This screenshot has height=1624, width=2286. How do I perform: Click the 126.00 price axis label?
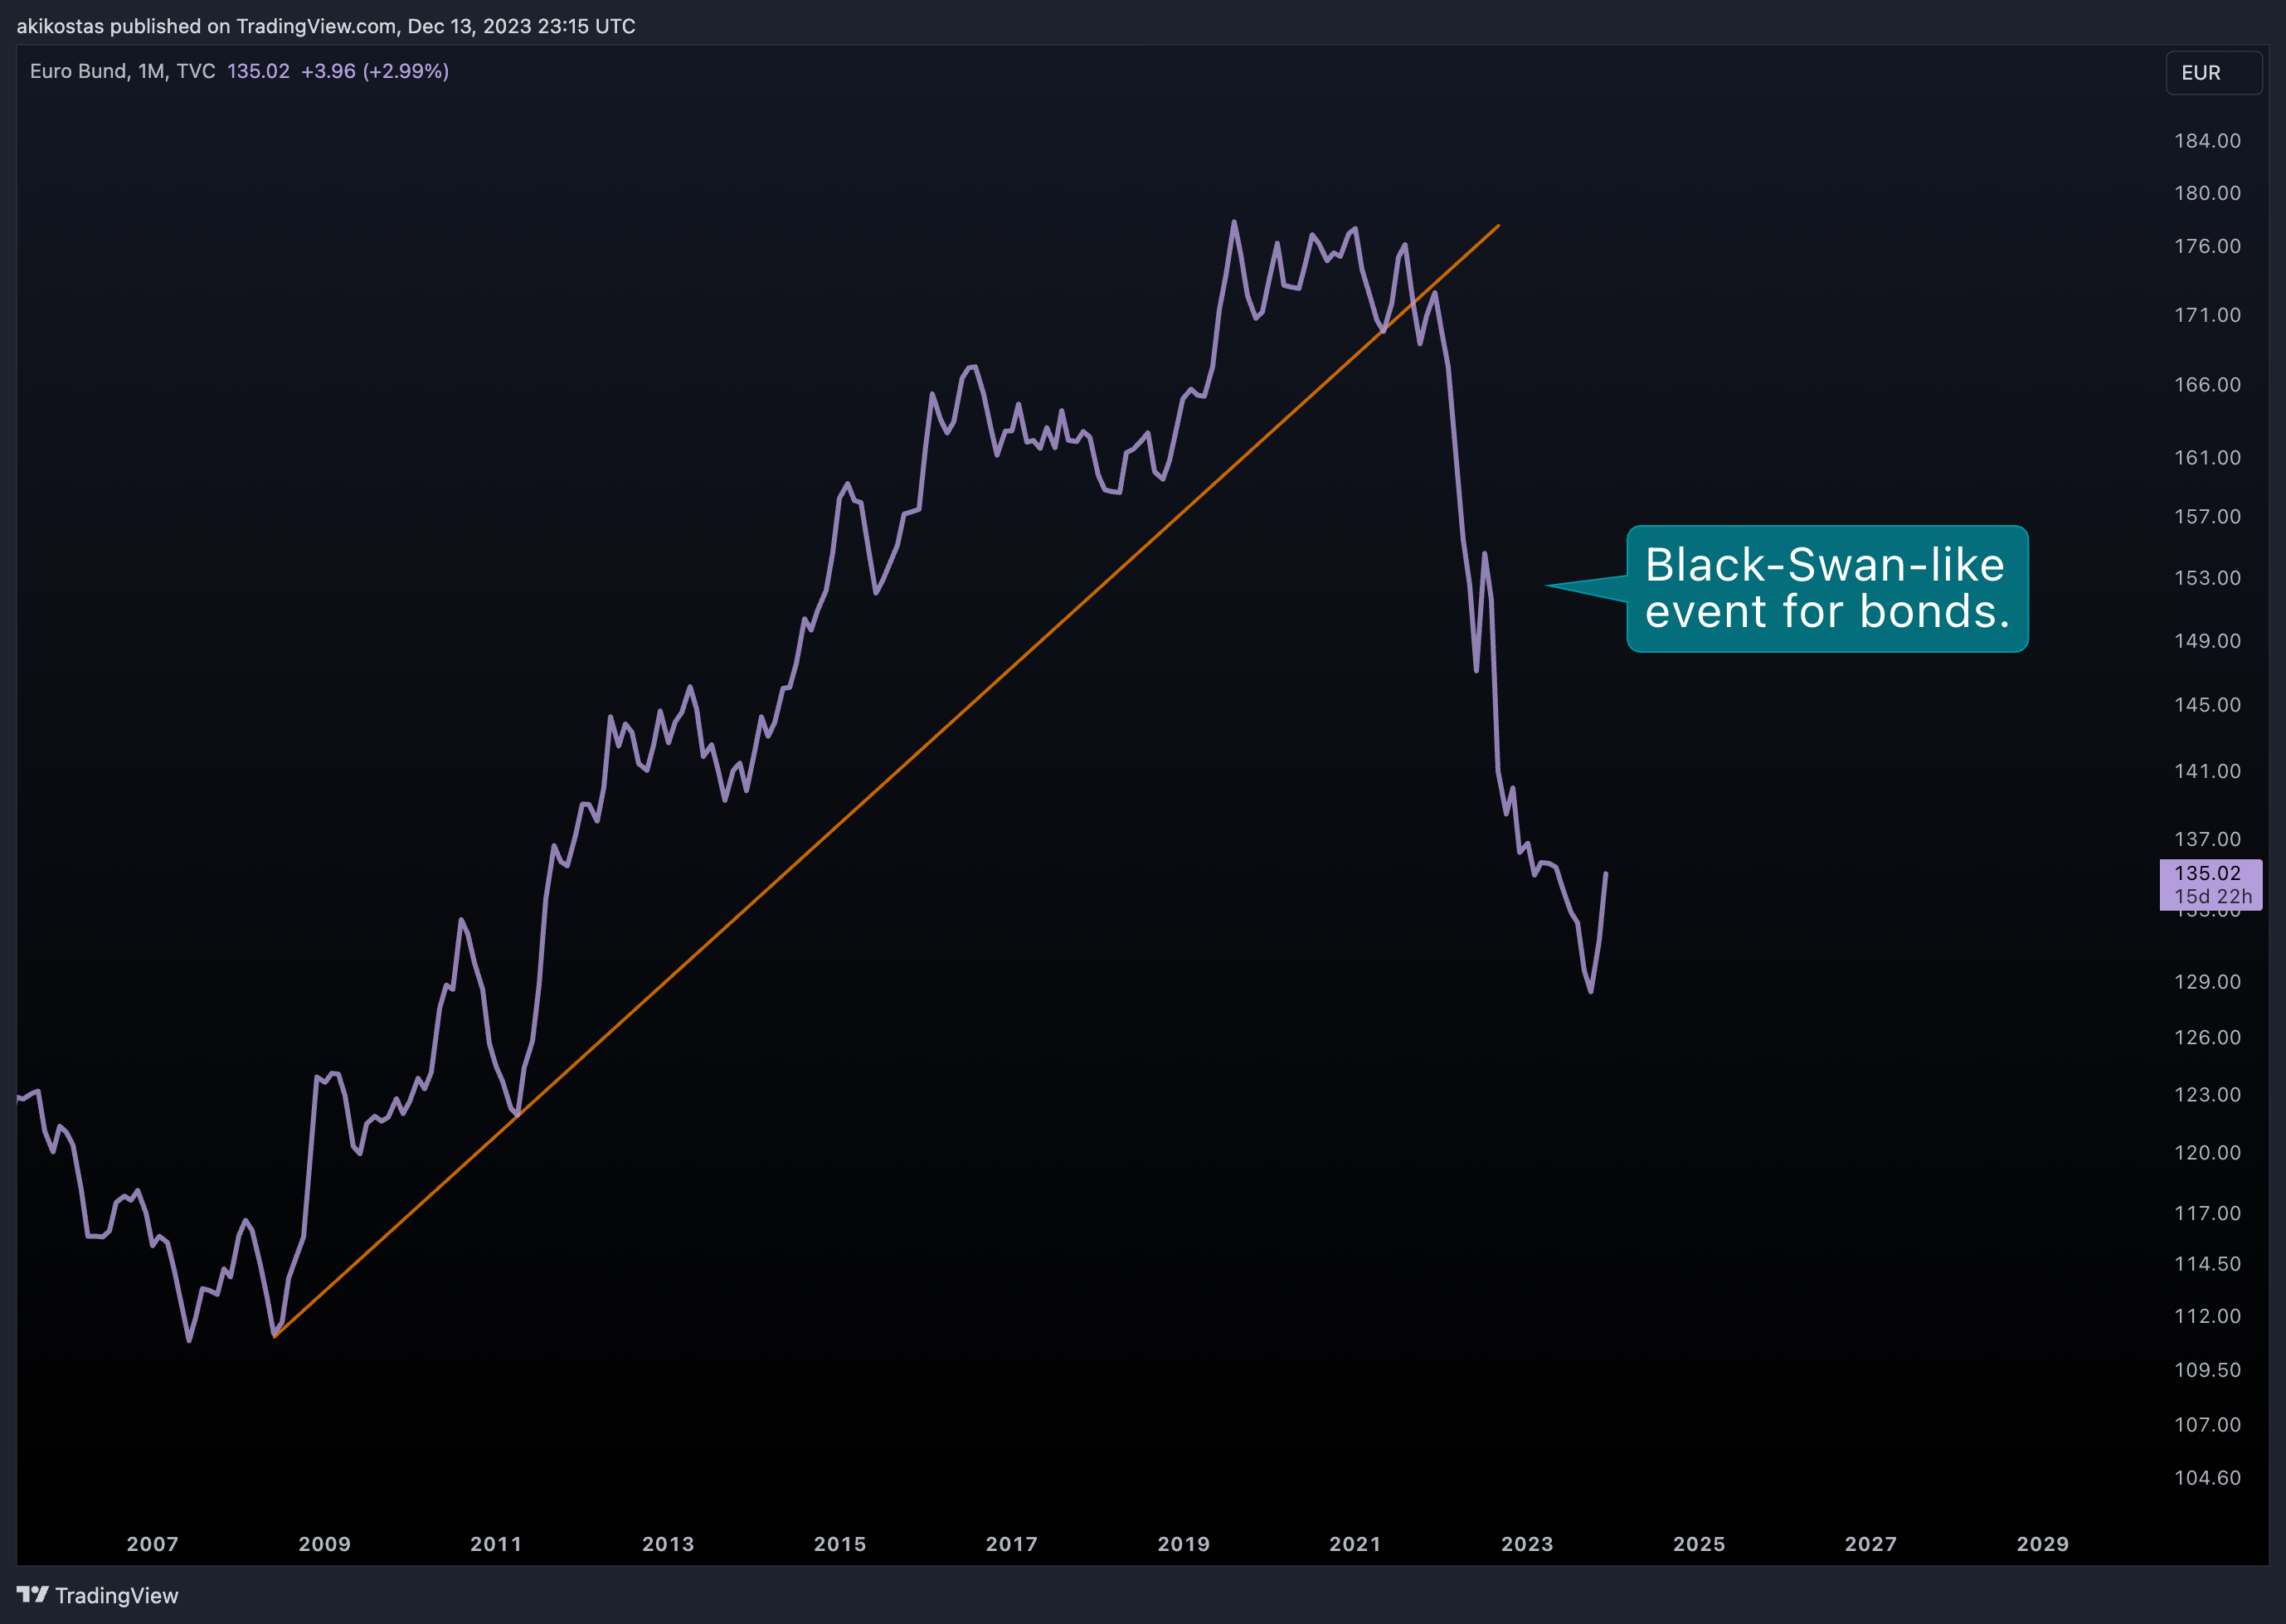(2207, 1038)
